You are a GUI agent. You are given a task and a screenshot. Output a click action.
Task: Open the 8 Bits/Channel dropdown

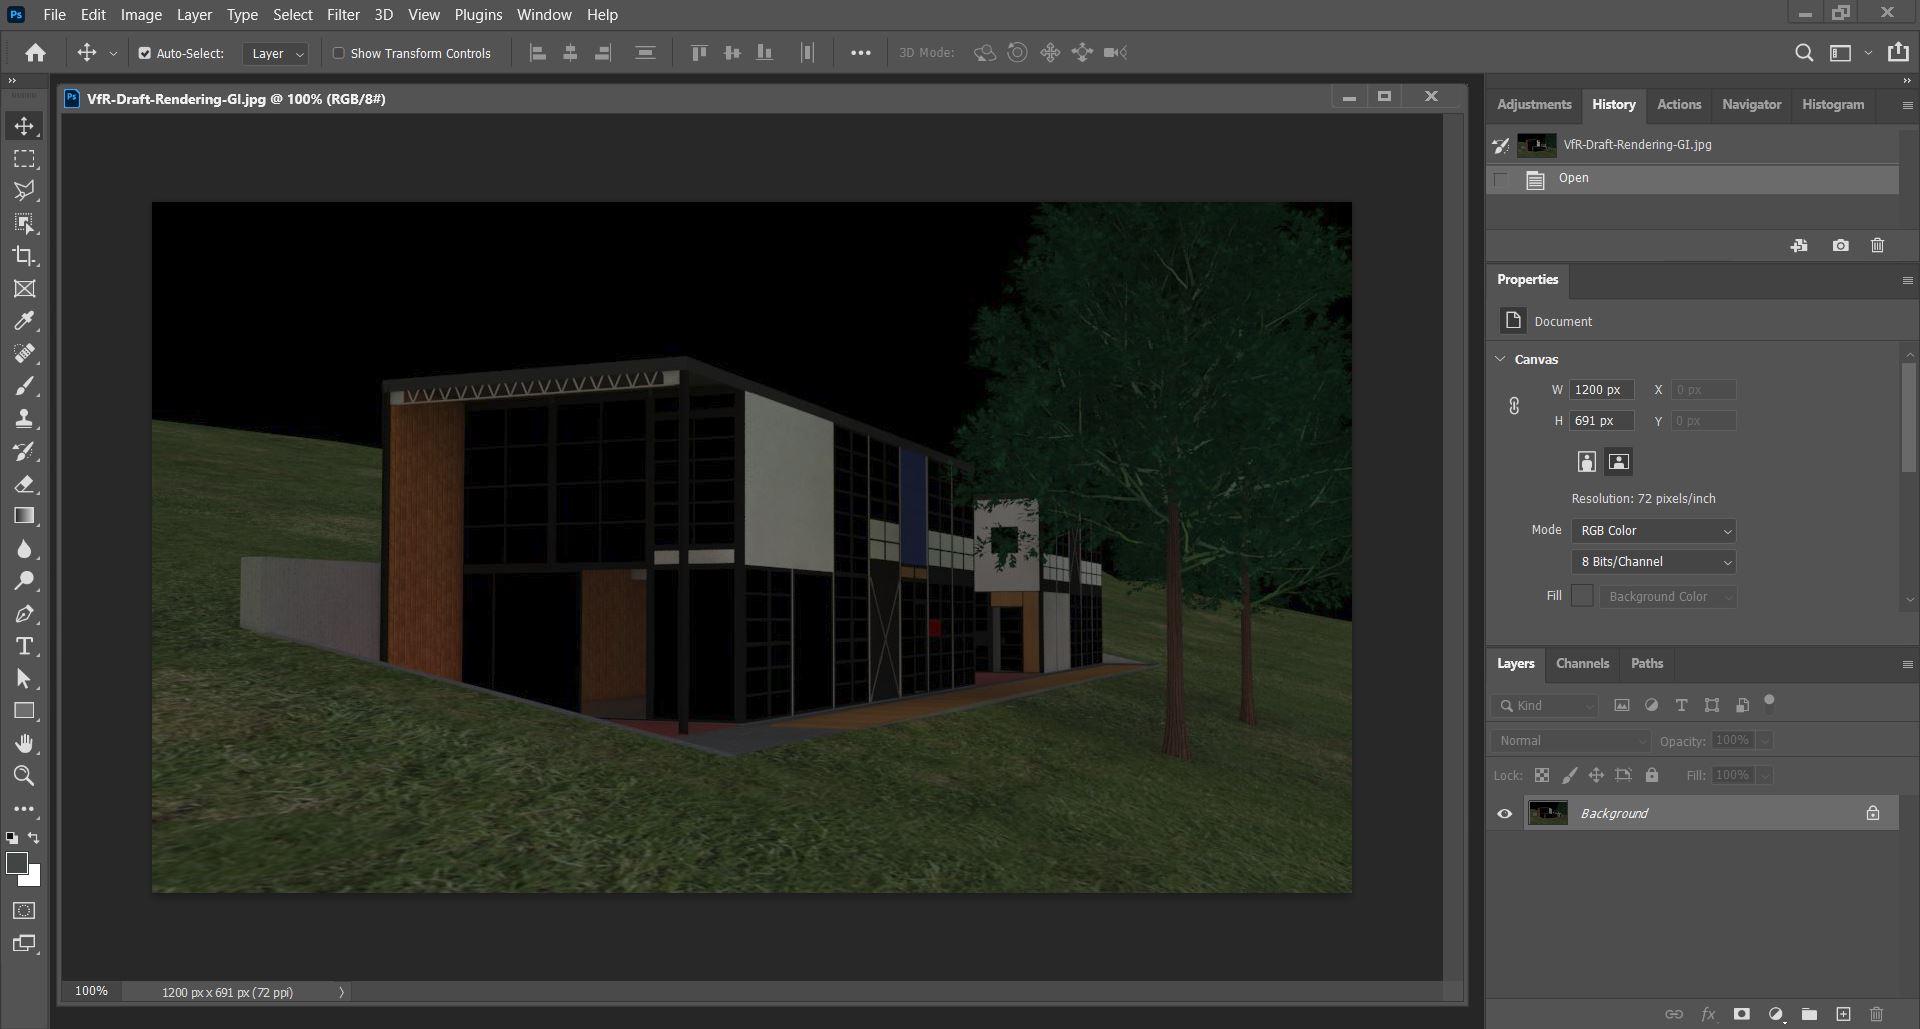click(x=1653, y=562)
